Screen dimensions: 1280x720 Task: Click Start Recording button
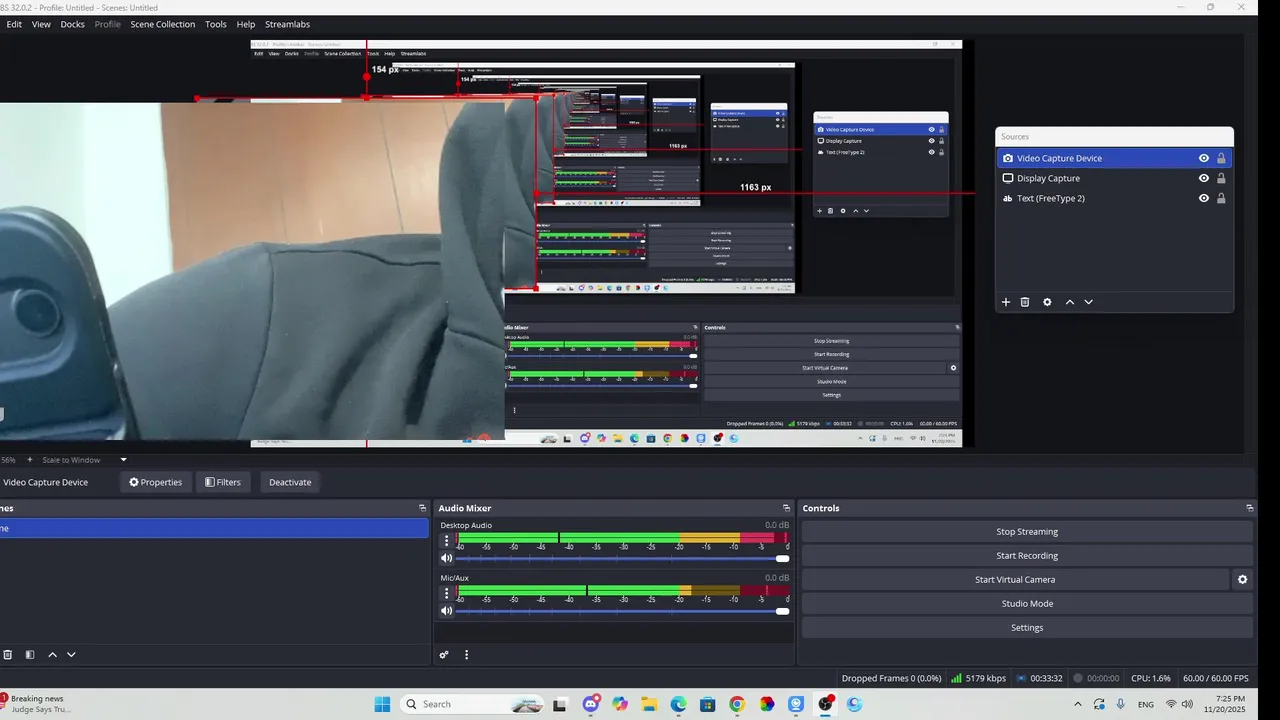point(1027,556)
